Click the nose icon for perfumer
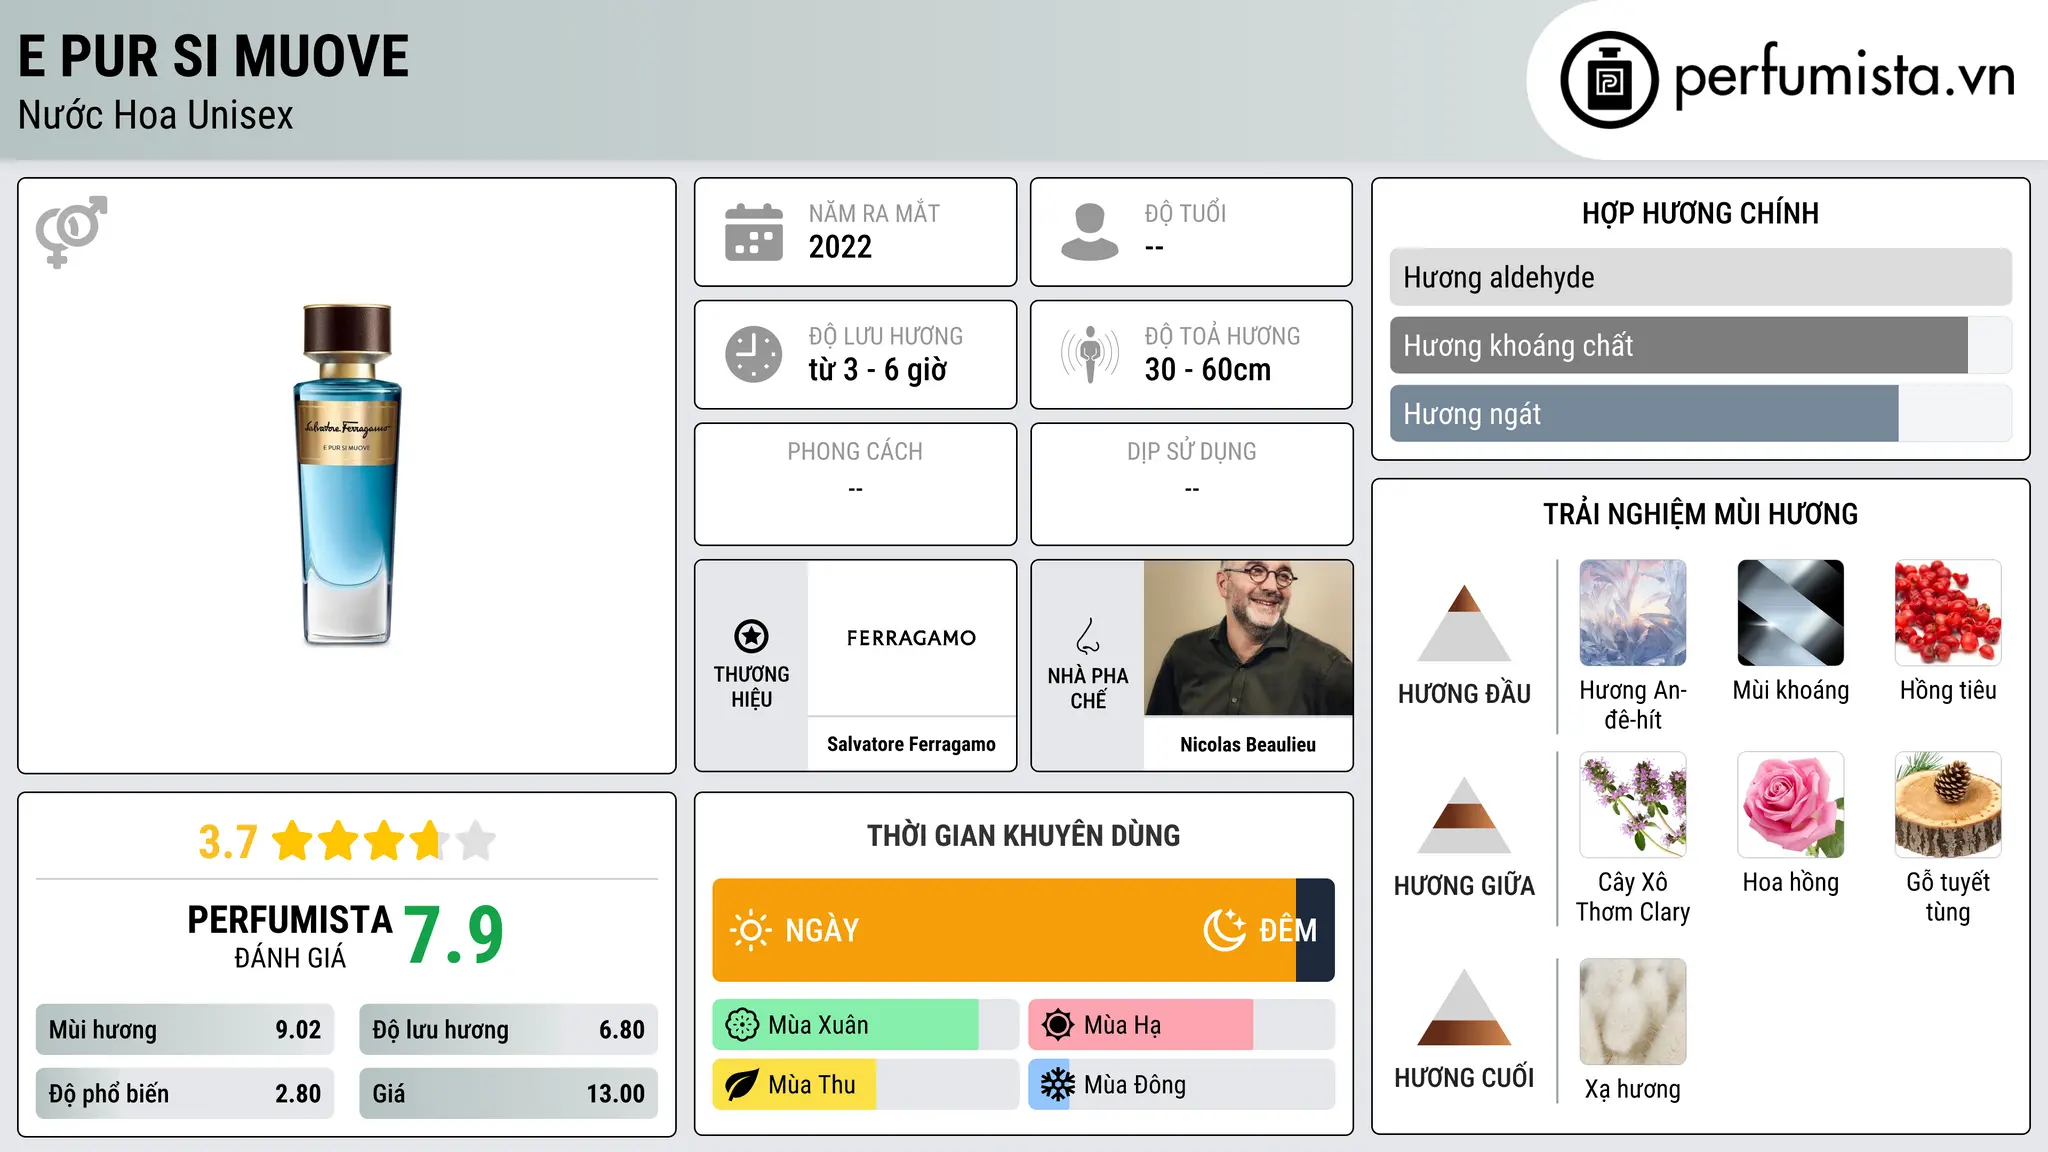 click(x=1088, y=636)
